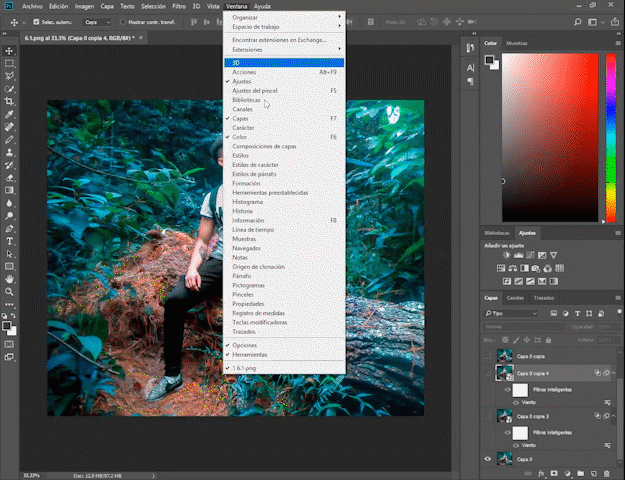The image size is (625, 480).
Task: Select the Move tool in the toolbar
Action: [x=10, y=50]
